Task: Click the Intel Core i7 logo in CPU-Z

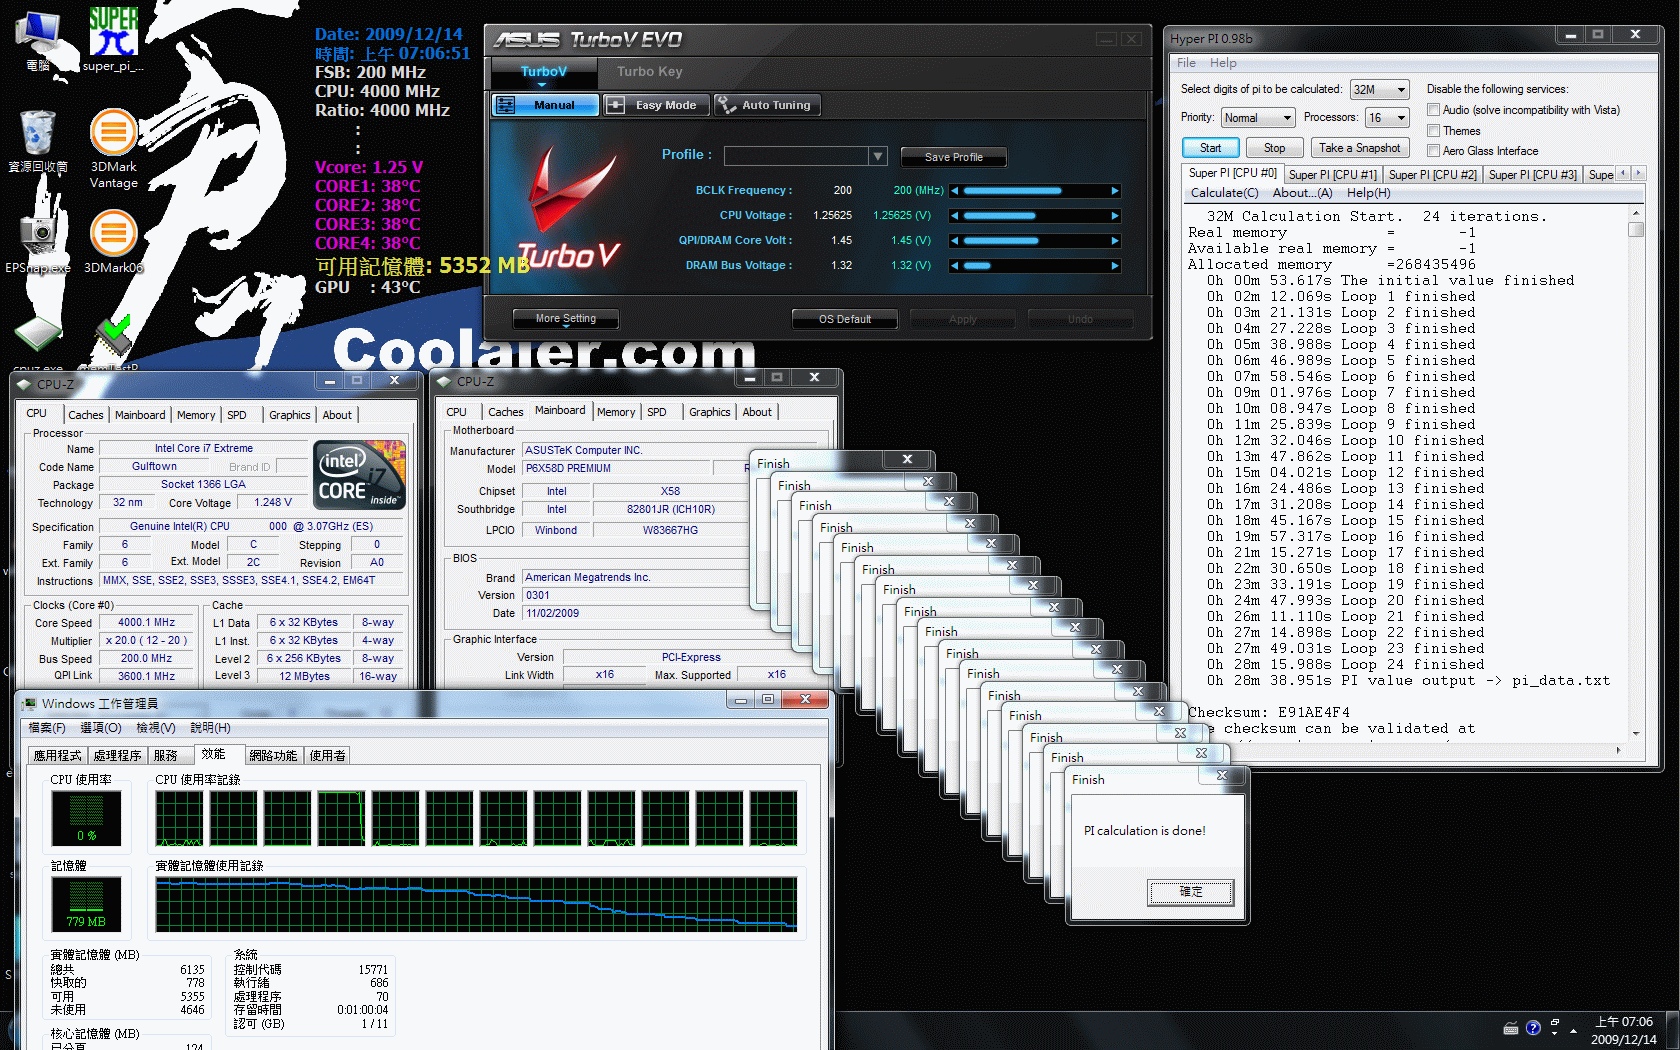Action: click(x=360, y=475)
